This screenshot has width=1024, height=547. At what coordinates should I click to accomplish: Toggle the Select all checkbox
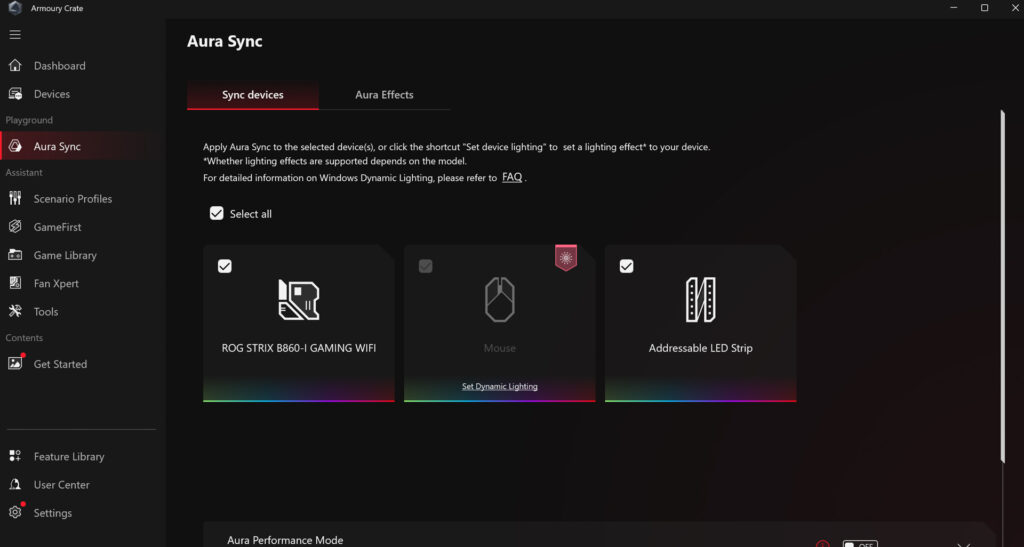tap(216, 213)
